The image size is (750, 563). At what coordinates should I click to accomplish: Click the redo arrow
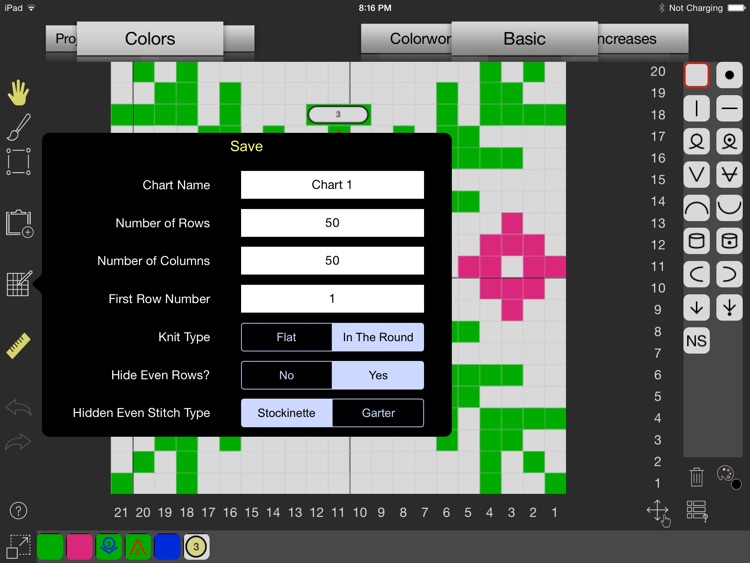tap(18, 442)
